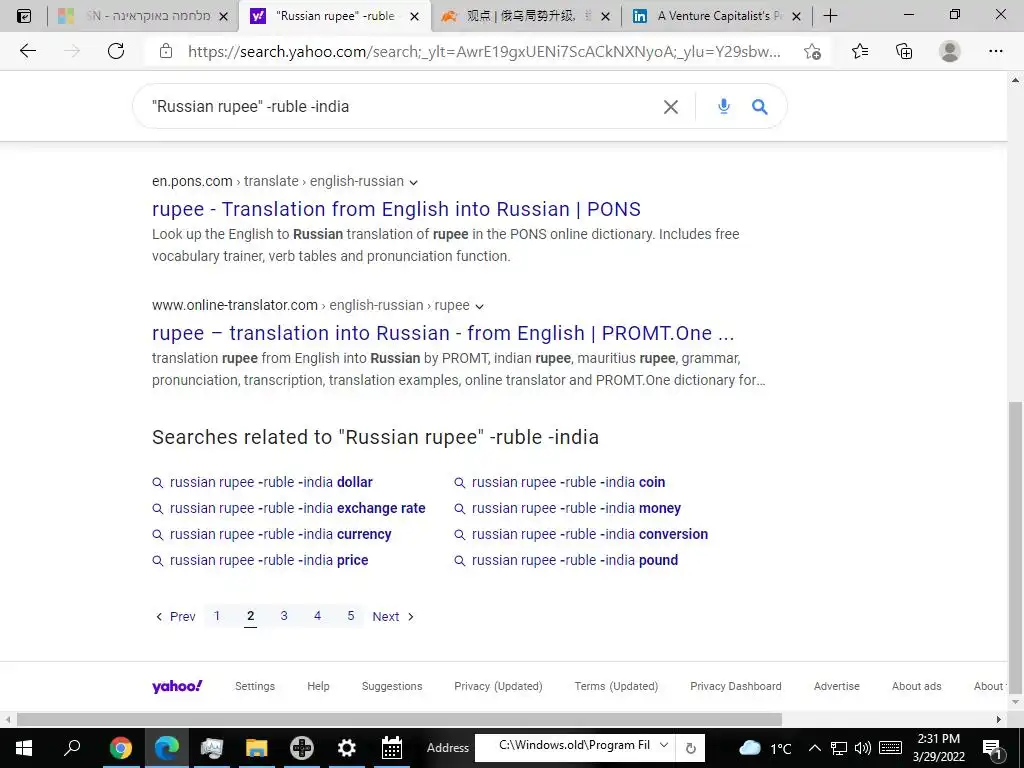Open Advertise footer link
The width and height of the screenshot is (1024, 768).
point(837,686)
